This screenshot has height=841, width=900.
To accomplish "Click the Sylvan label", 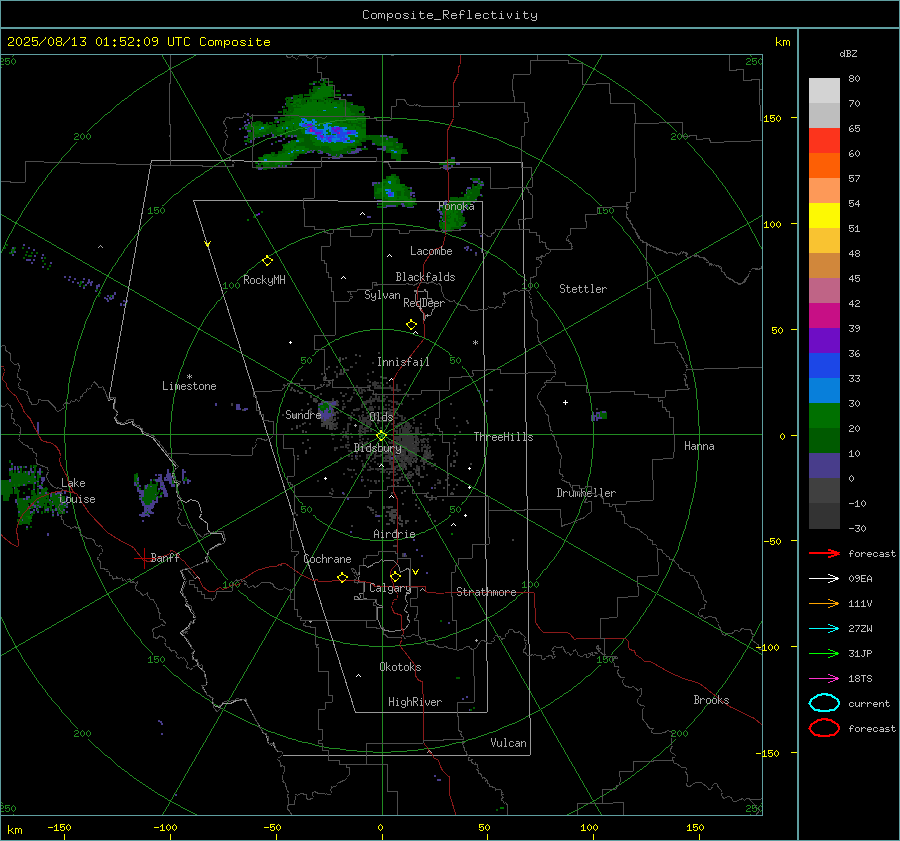I will pos(382,295).
